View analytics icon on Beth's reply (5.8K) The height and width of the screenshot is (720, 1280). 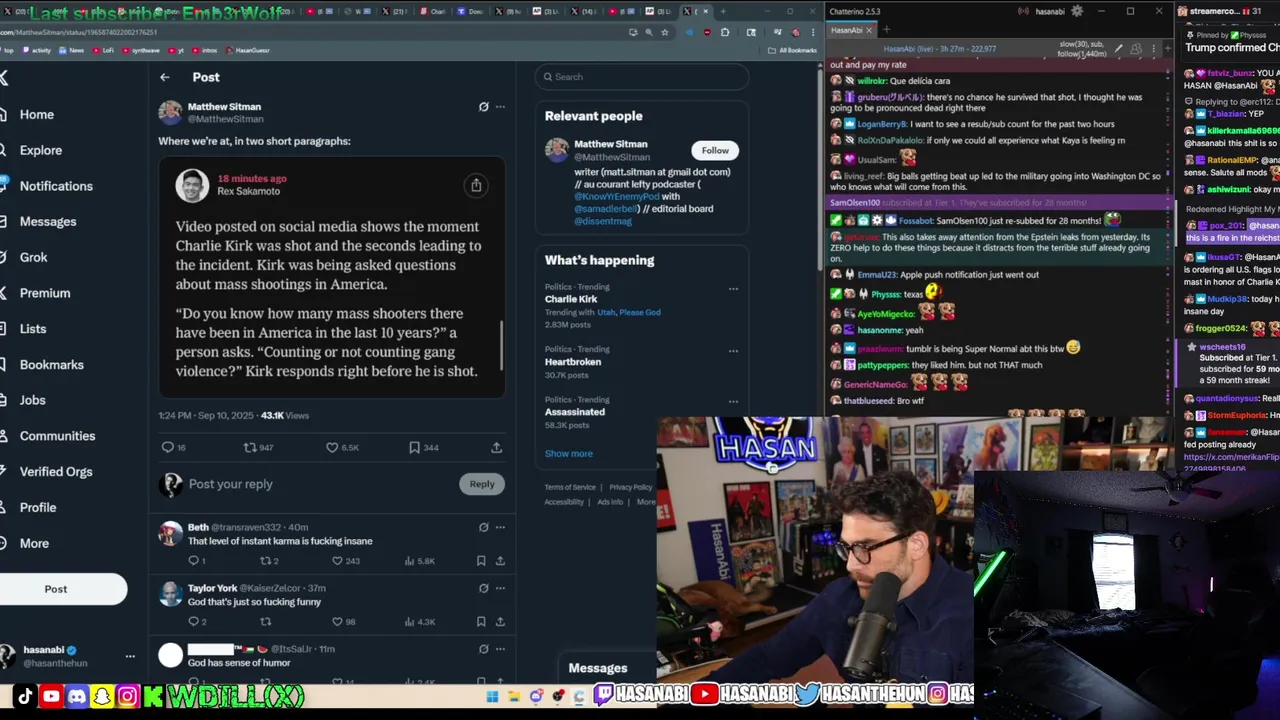(x=409, y=561)
